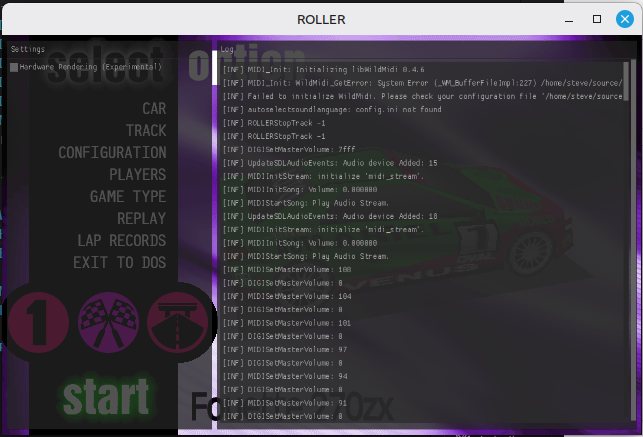Enable the Hardware Rendering (Experimental) checkbox
The width and height of the screenshot is (643, 437).
tap(14, 67)
